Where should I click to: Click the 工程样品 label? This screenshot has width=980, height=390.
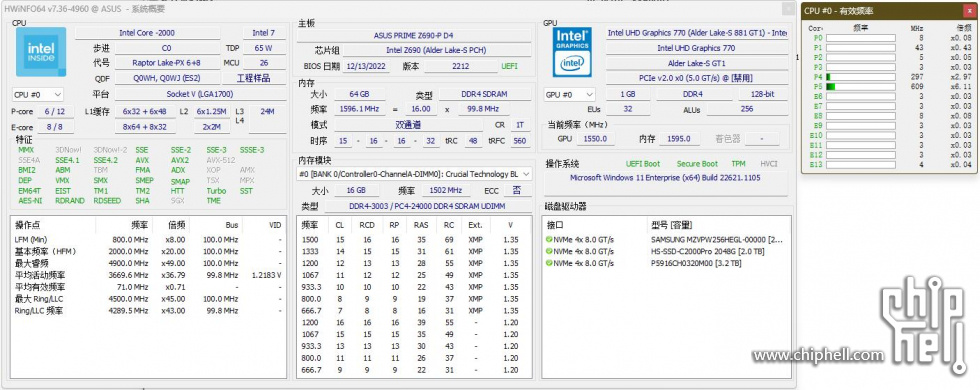pos(254,79)
